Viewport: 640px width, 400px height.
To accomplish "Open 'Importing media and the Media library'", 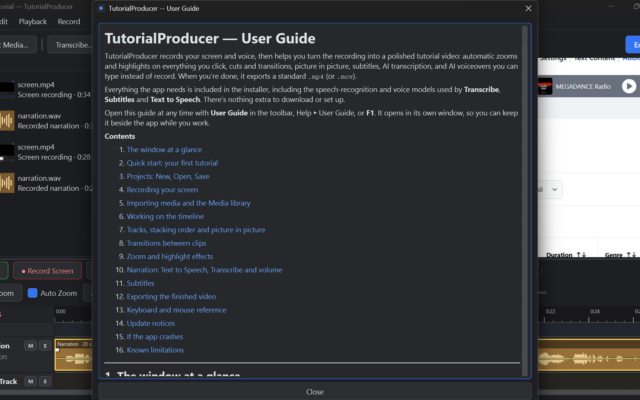I will [x=188, y=203].
